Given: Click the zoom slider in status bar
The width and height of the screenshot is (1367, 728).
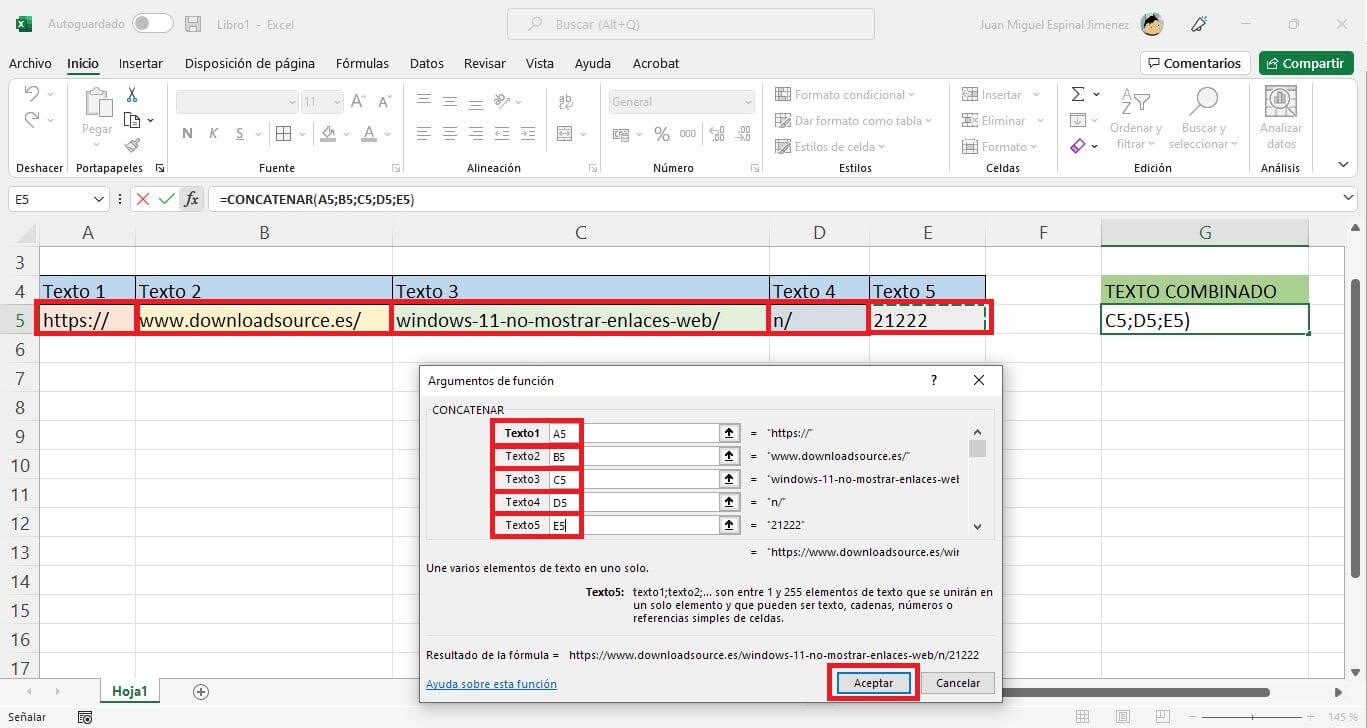Looking at the screenshot, I should [x=1250, y=717].
